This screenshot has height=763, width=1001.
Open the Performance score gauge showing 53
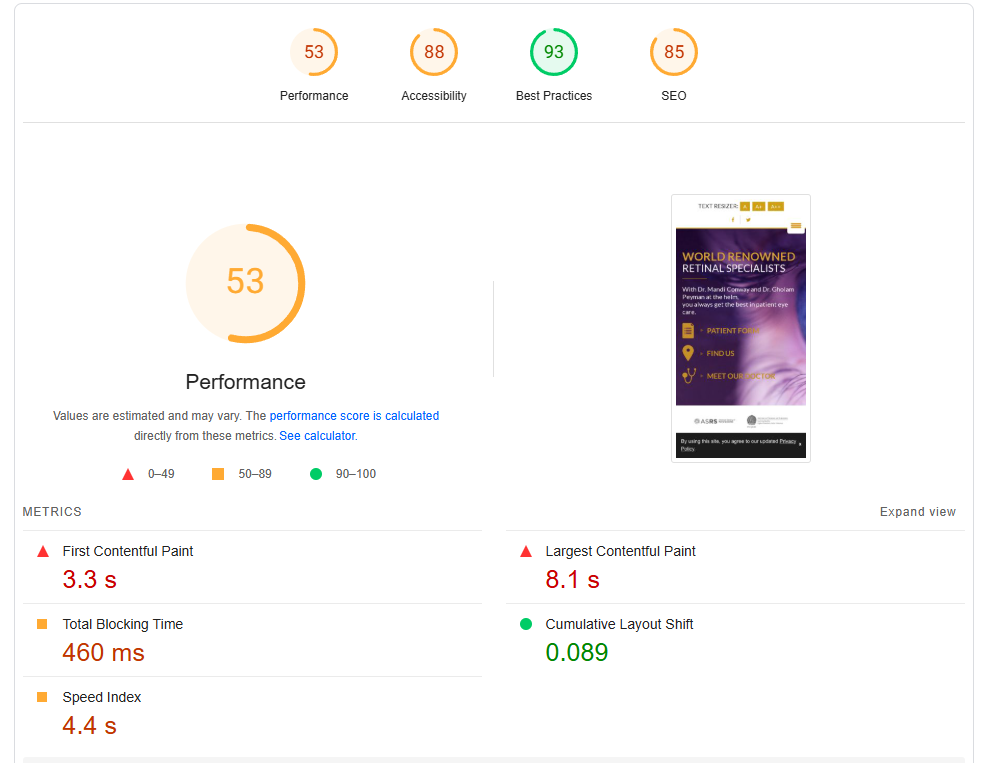pos(313,52)
